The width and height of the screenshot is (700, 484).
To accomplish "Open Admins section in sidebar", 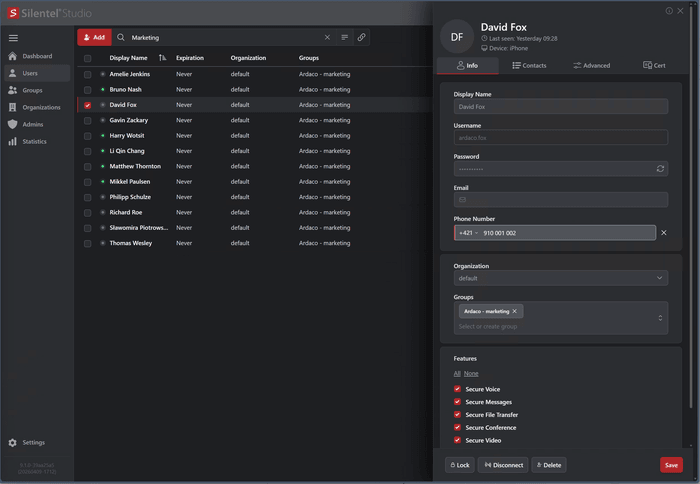I will point(37,125).
